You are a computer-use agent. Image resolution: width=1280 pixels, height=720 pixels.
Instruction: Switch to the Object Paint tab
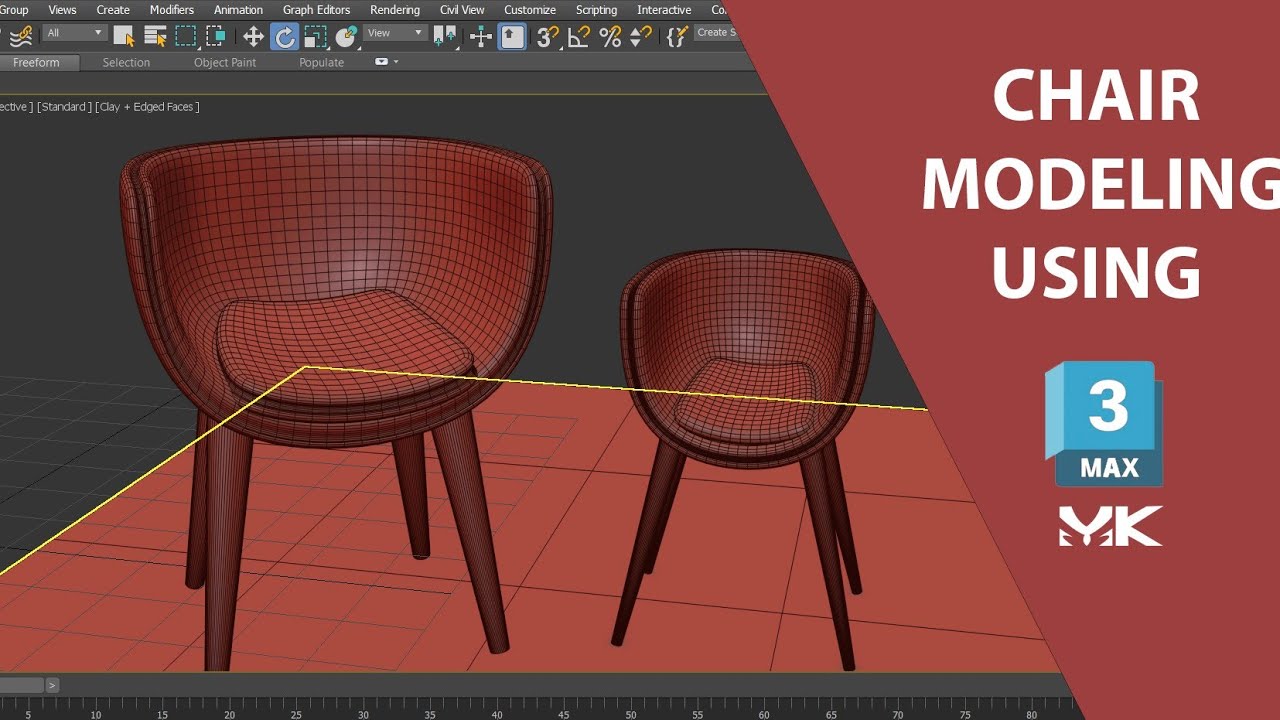tap(225, 62)
